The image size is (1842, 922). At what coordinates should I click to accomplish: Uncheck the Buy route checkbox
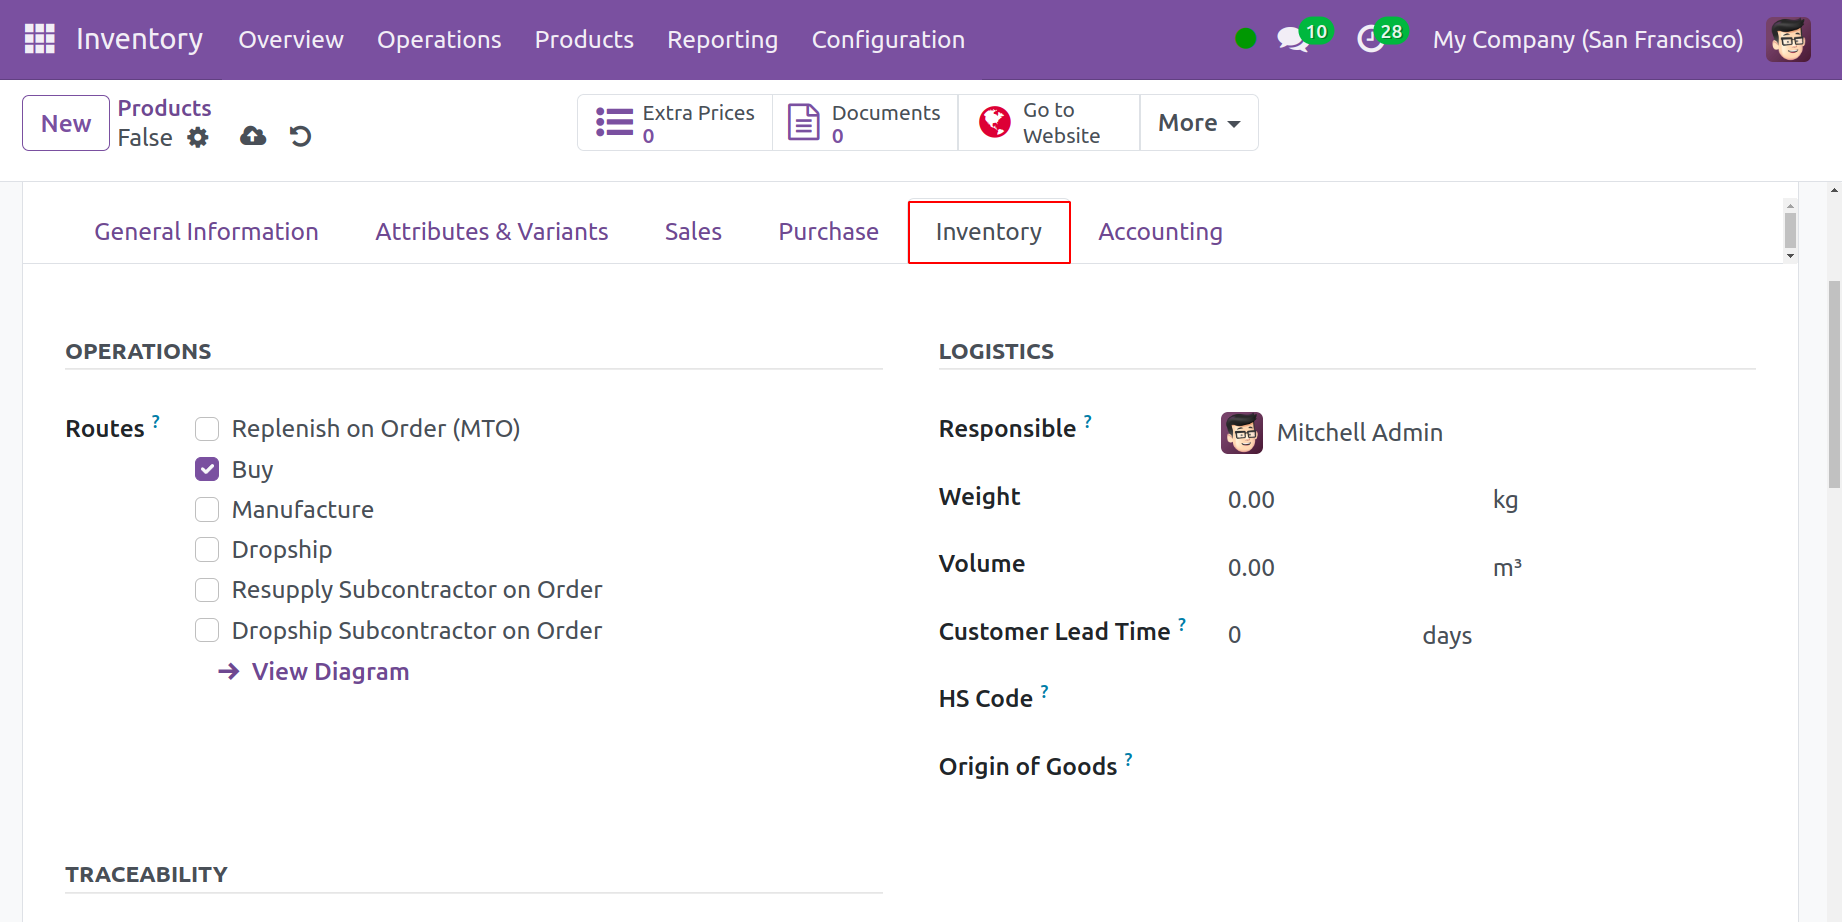207,469
